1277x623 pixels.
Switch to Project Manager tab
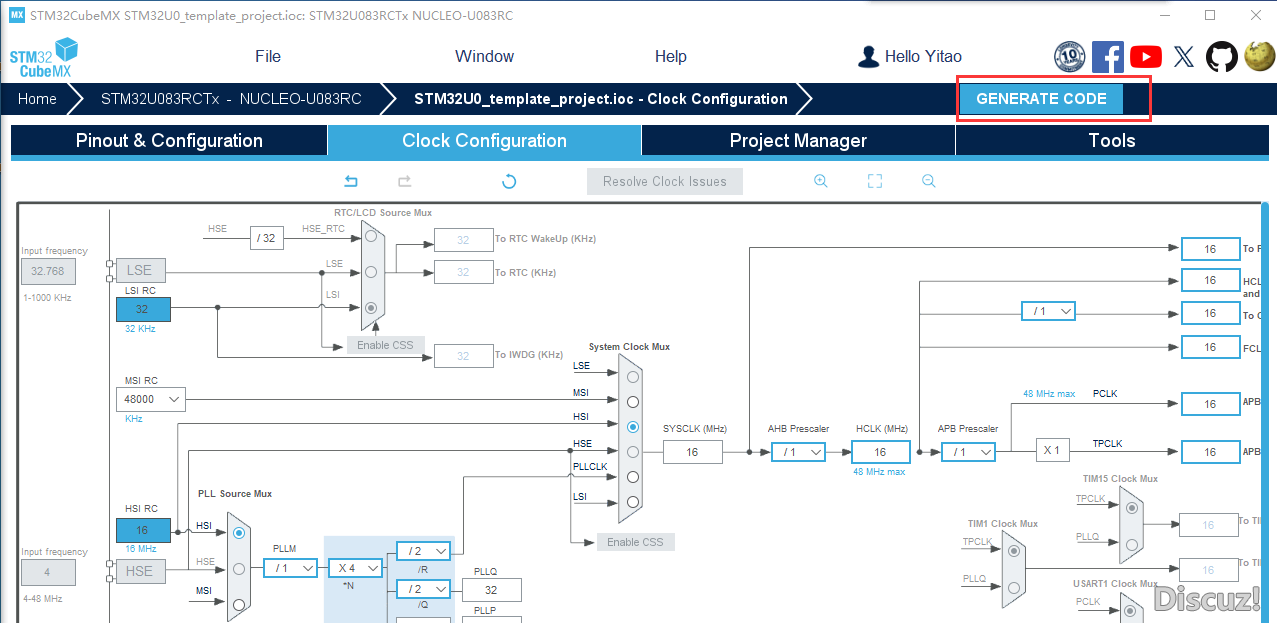pyautogui.click(x=798, y=141)
